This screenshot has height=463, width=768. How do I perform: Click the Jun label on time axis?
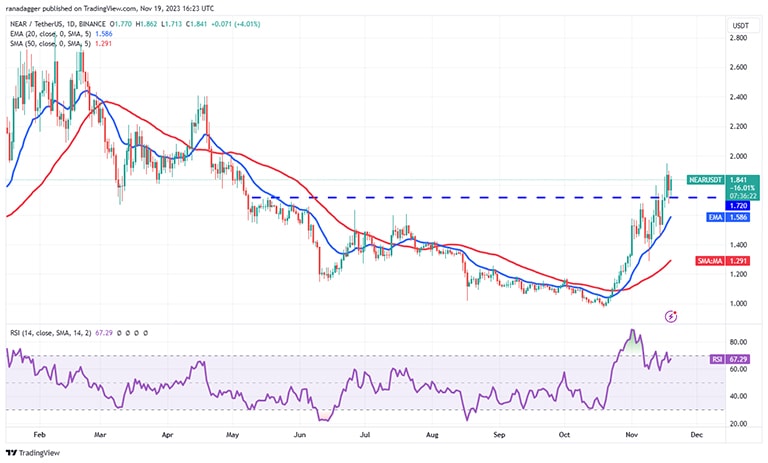tap(299, 435)
